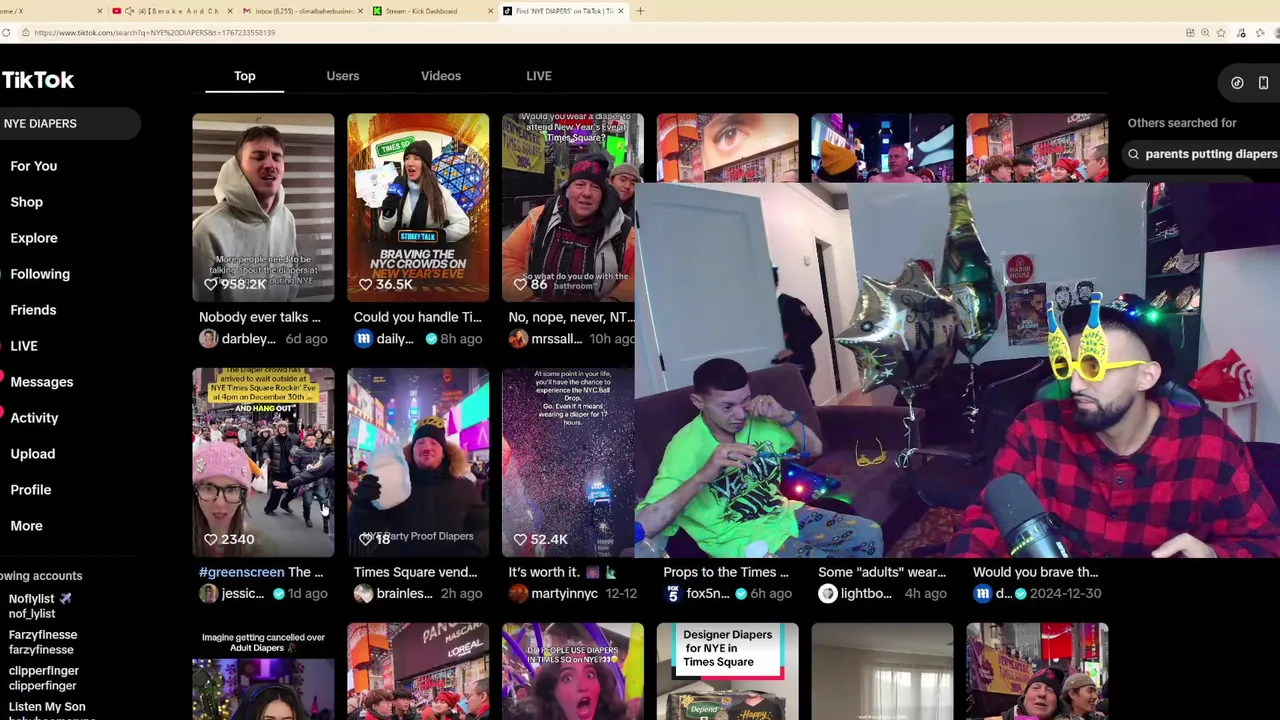
Task: Click the martyinnyc username text
Action: [x=566, y=594]
